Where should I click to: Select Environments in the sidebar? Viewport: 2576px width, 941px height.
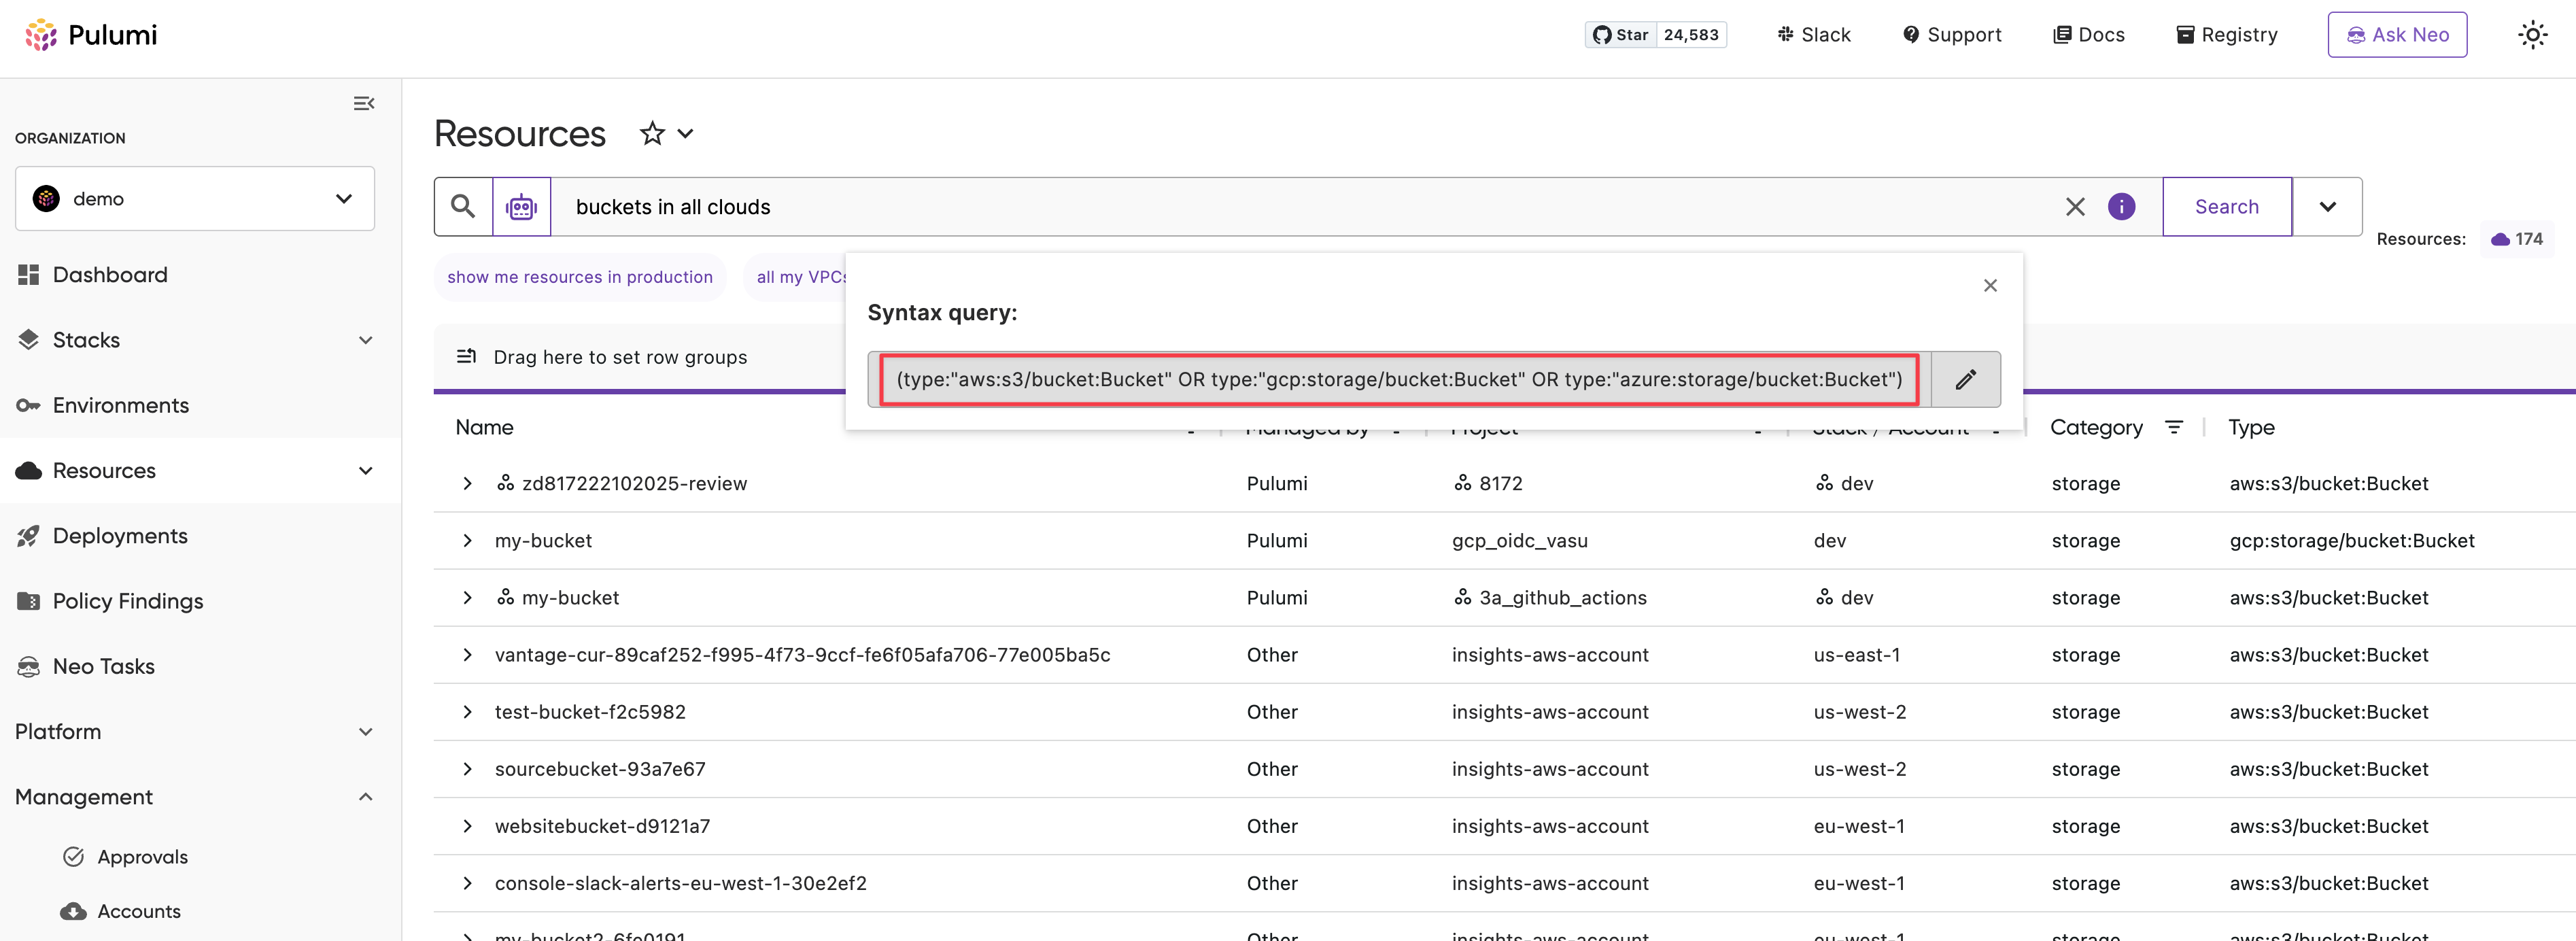tap(120, 405)
